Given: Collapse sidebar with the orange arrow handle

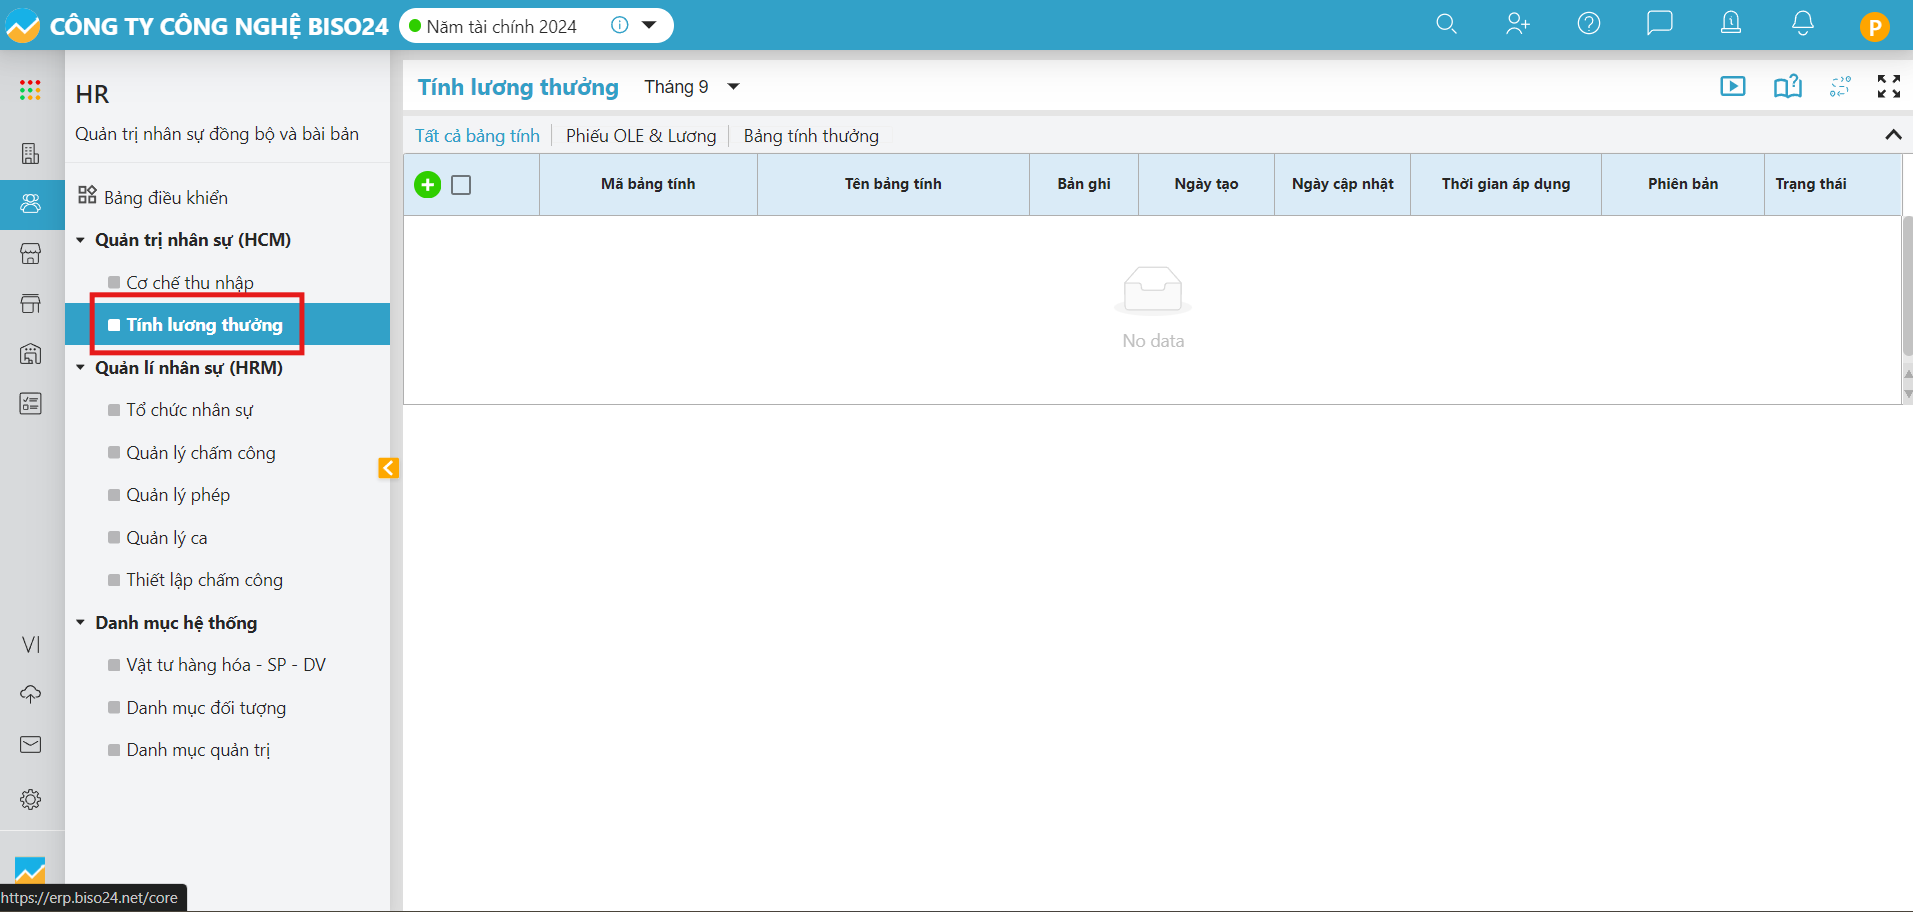Looking at the screenshot, I should point(388,468).
